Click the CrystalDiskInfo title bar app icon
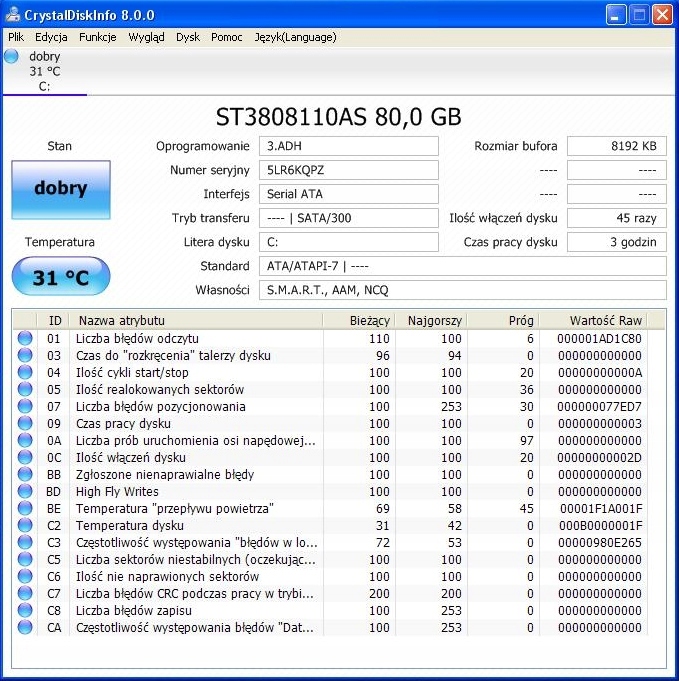The height and width of the screenshot is (681, 679). (x=13, y=14)
